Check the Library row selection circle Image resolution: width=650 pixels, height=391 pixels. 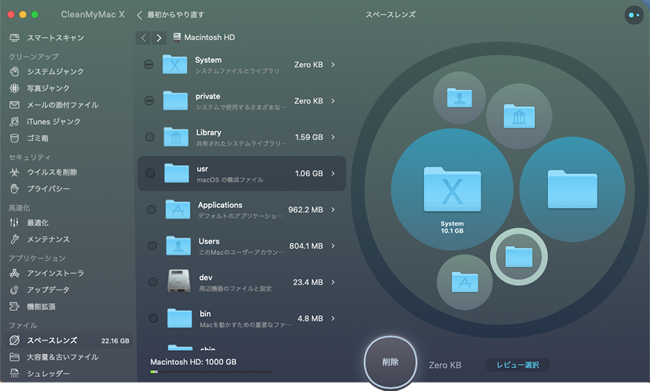pos(150,137)
